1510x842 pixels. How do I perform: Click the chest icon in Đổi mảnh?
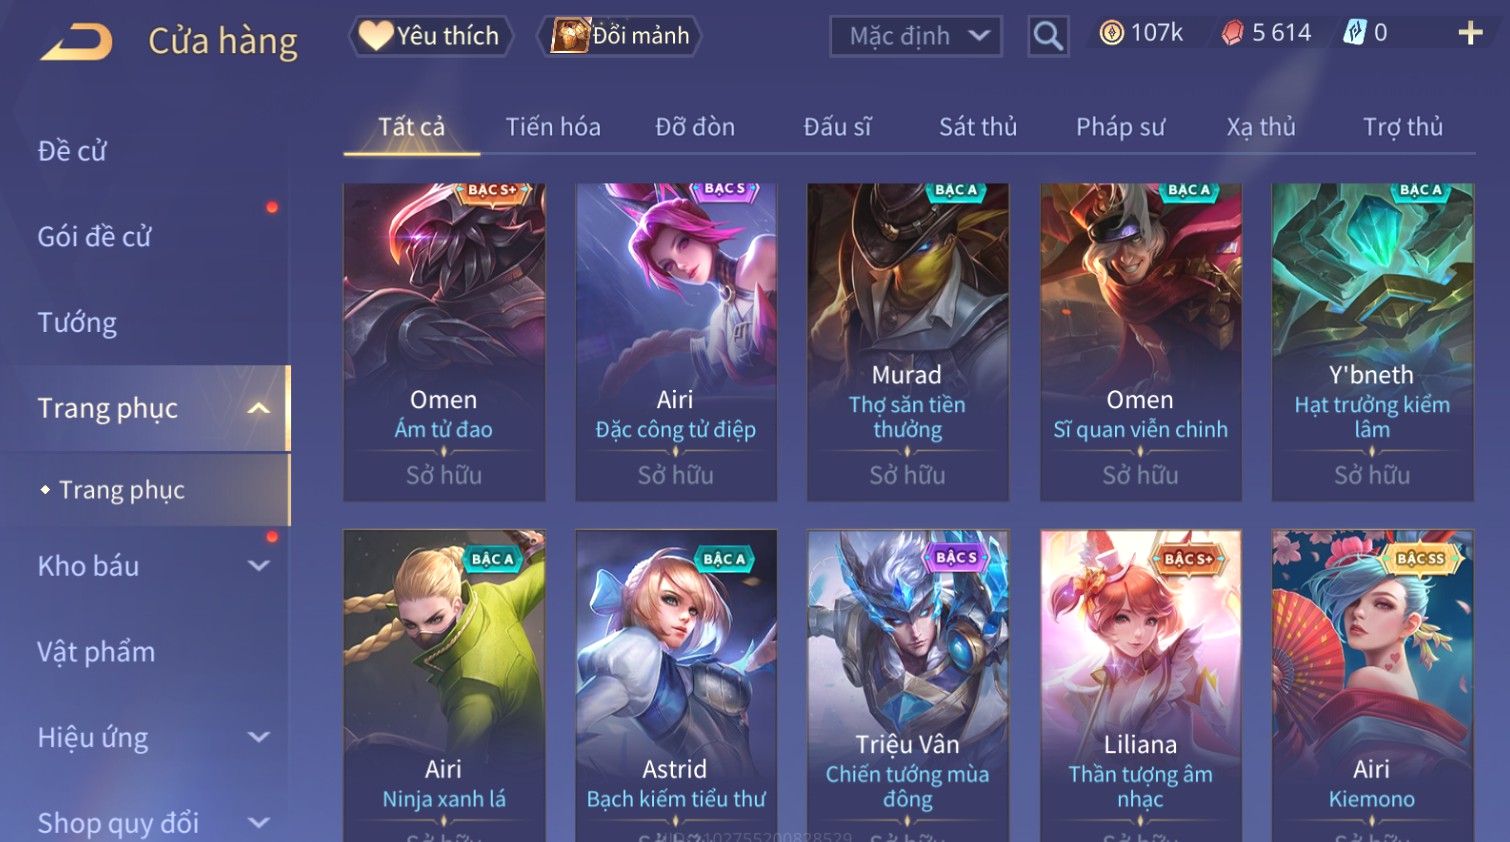[x=571, y=36]
